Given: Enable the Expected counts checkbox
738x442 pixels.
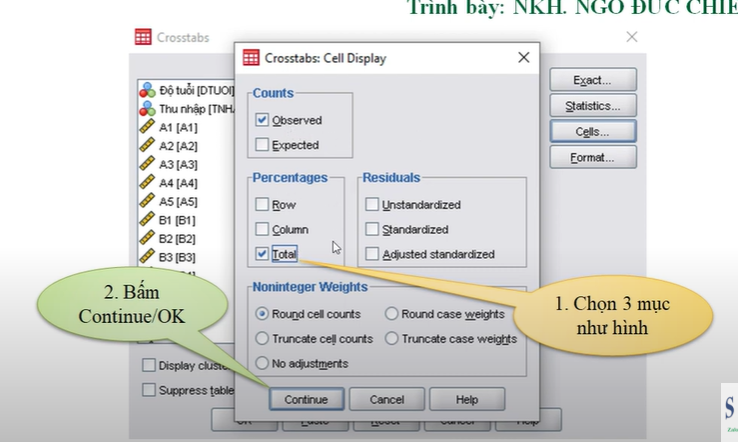Looking at the screenshot, I should pyautogui.click(x=262, y=145).
